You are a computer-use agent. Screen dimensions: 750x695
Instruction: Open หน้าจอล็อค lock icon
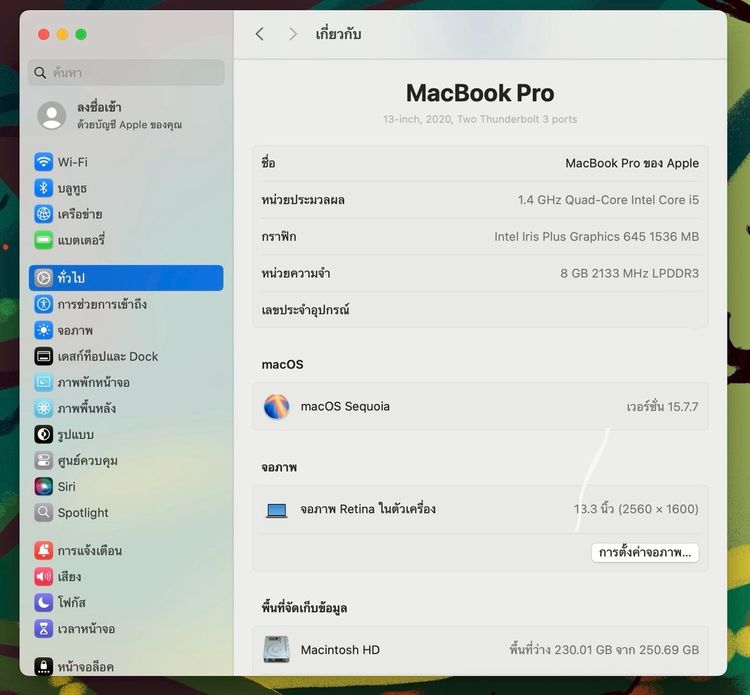[x=44, y=666]
